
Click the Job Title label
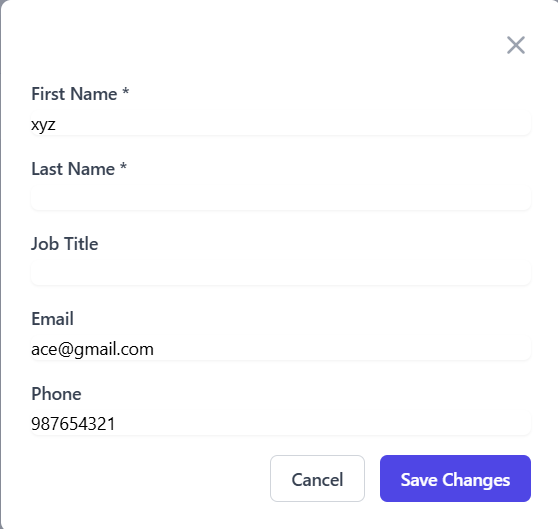point(64,244)
